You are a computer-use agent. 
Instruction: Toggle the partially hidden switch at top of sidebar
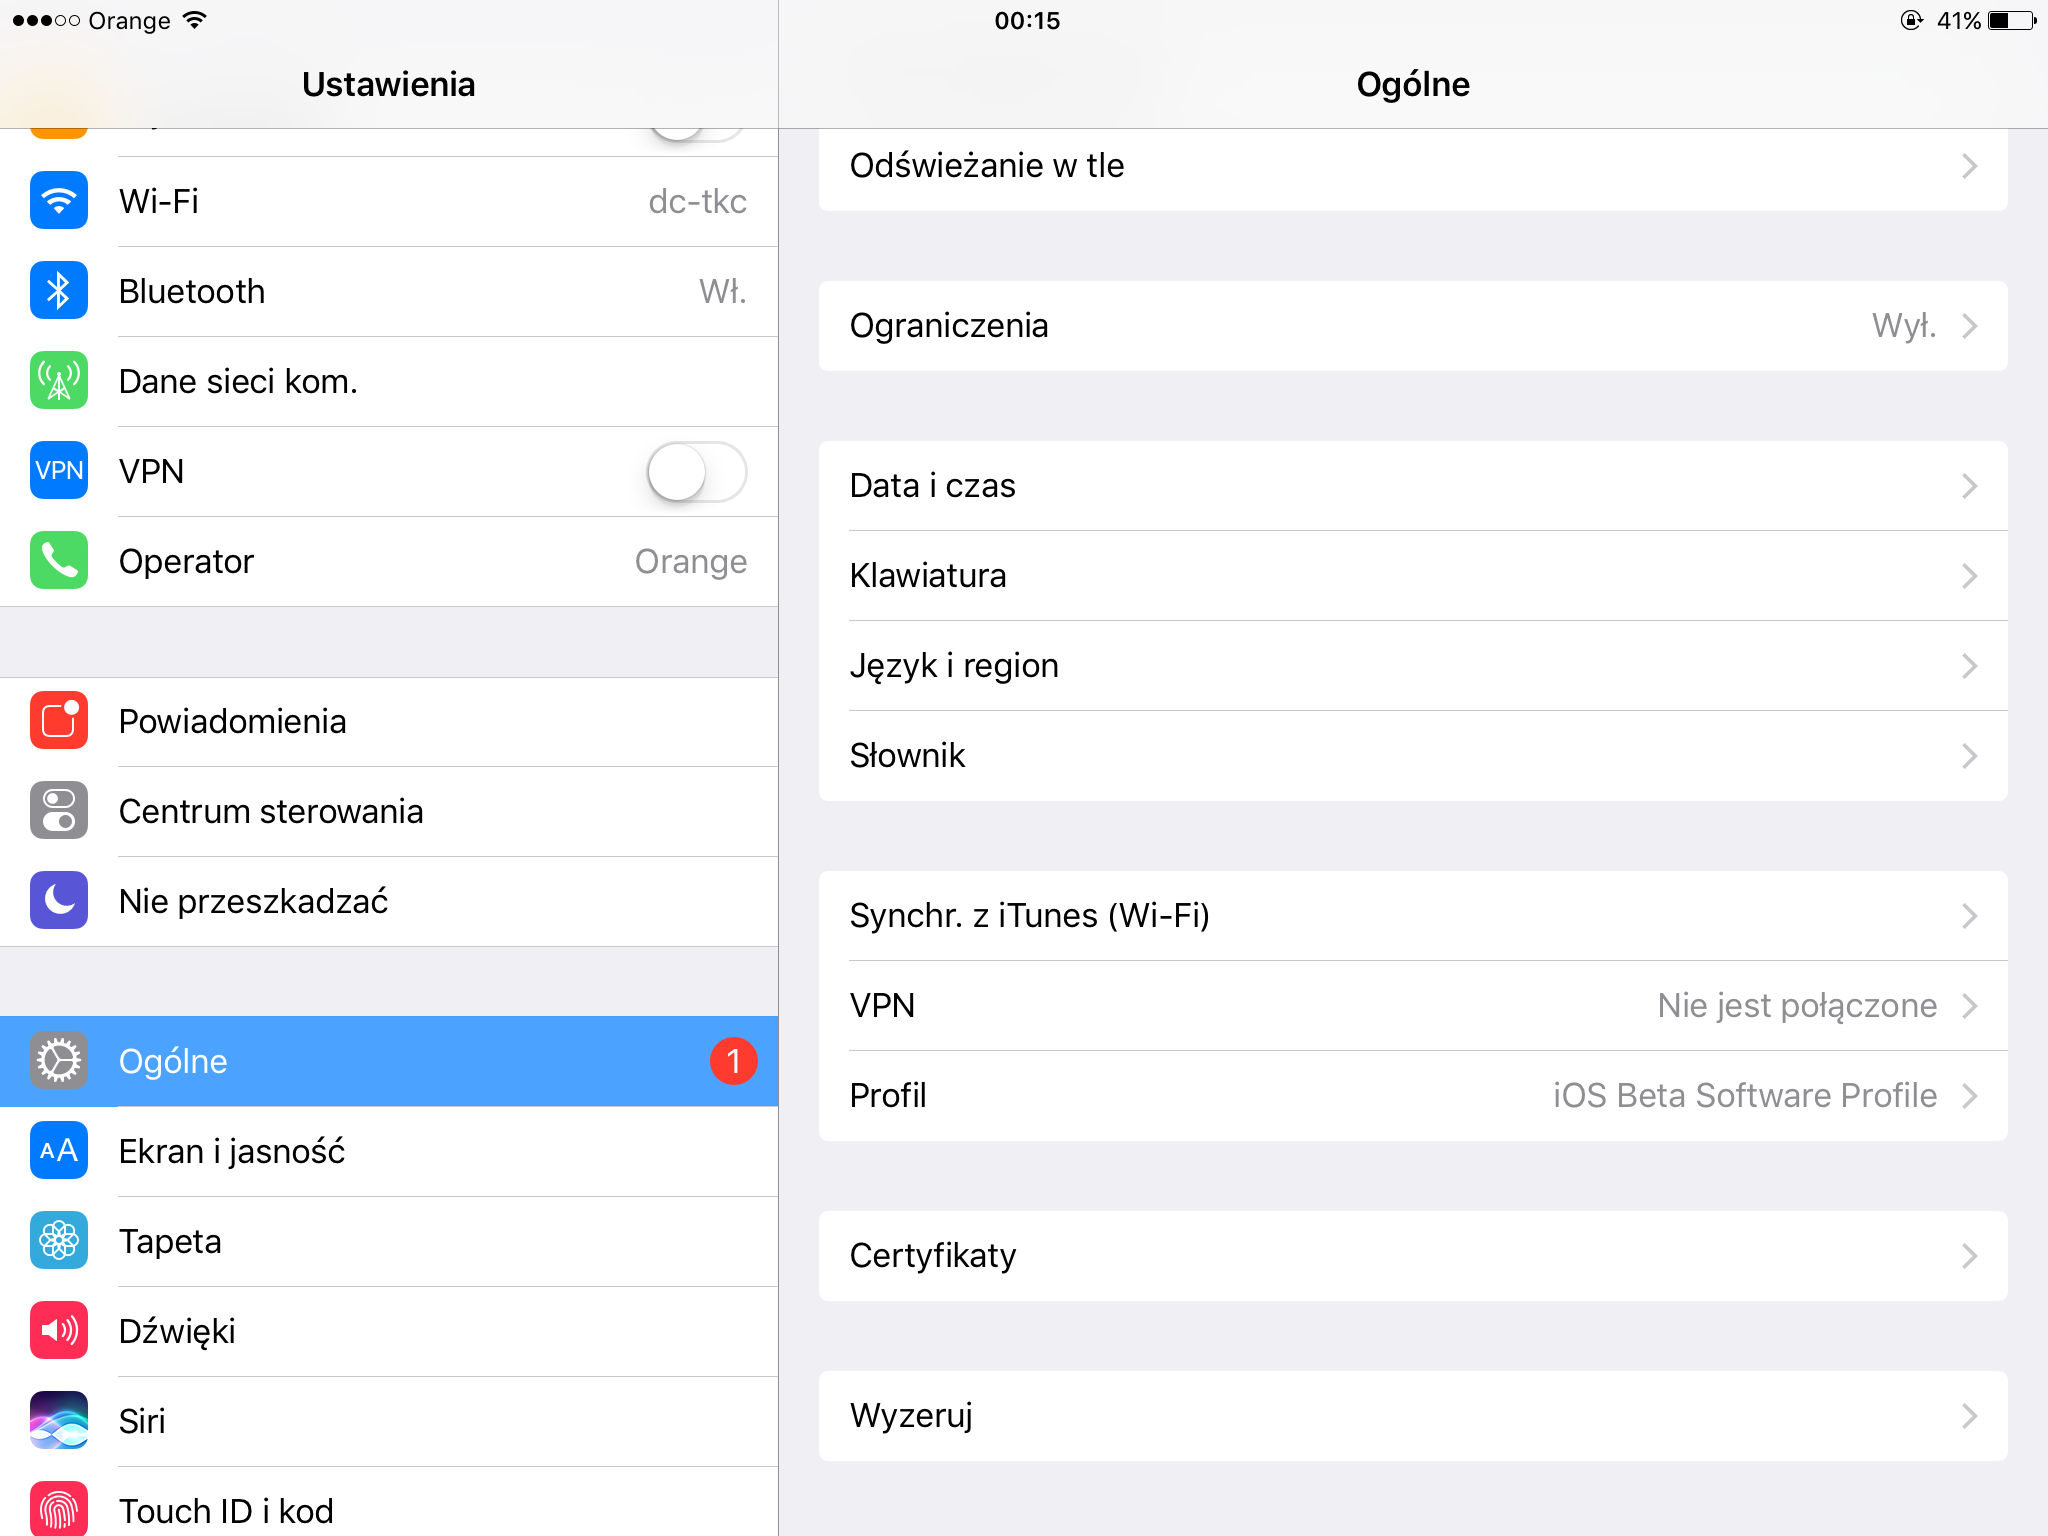click(x=697, y=134)
